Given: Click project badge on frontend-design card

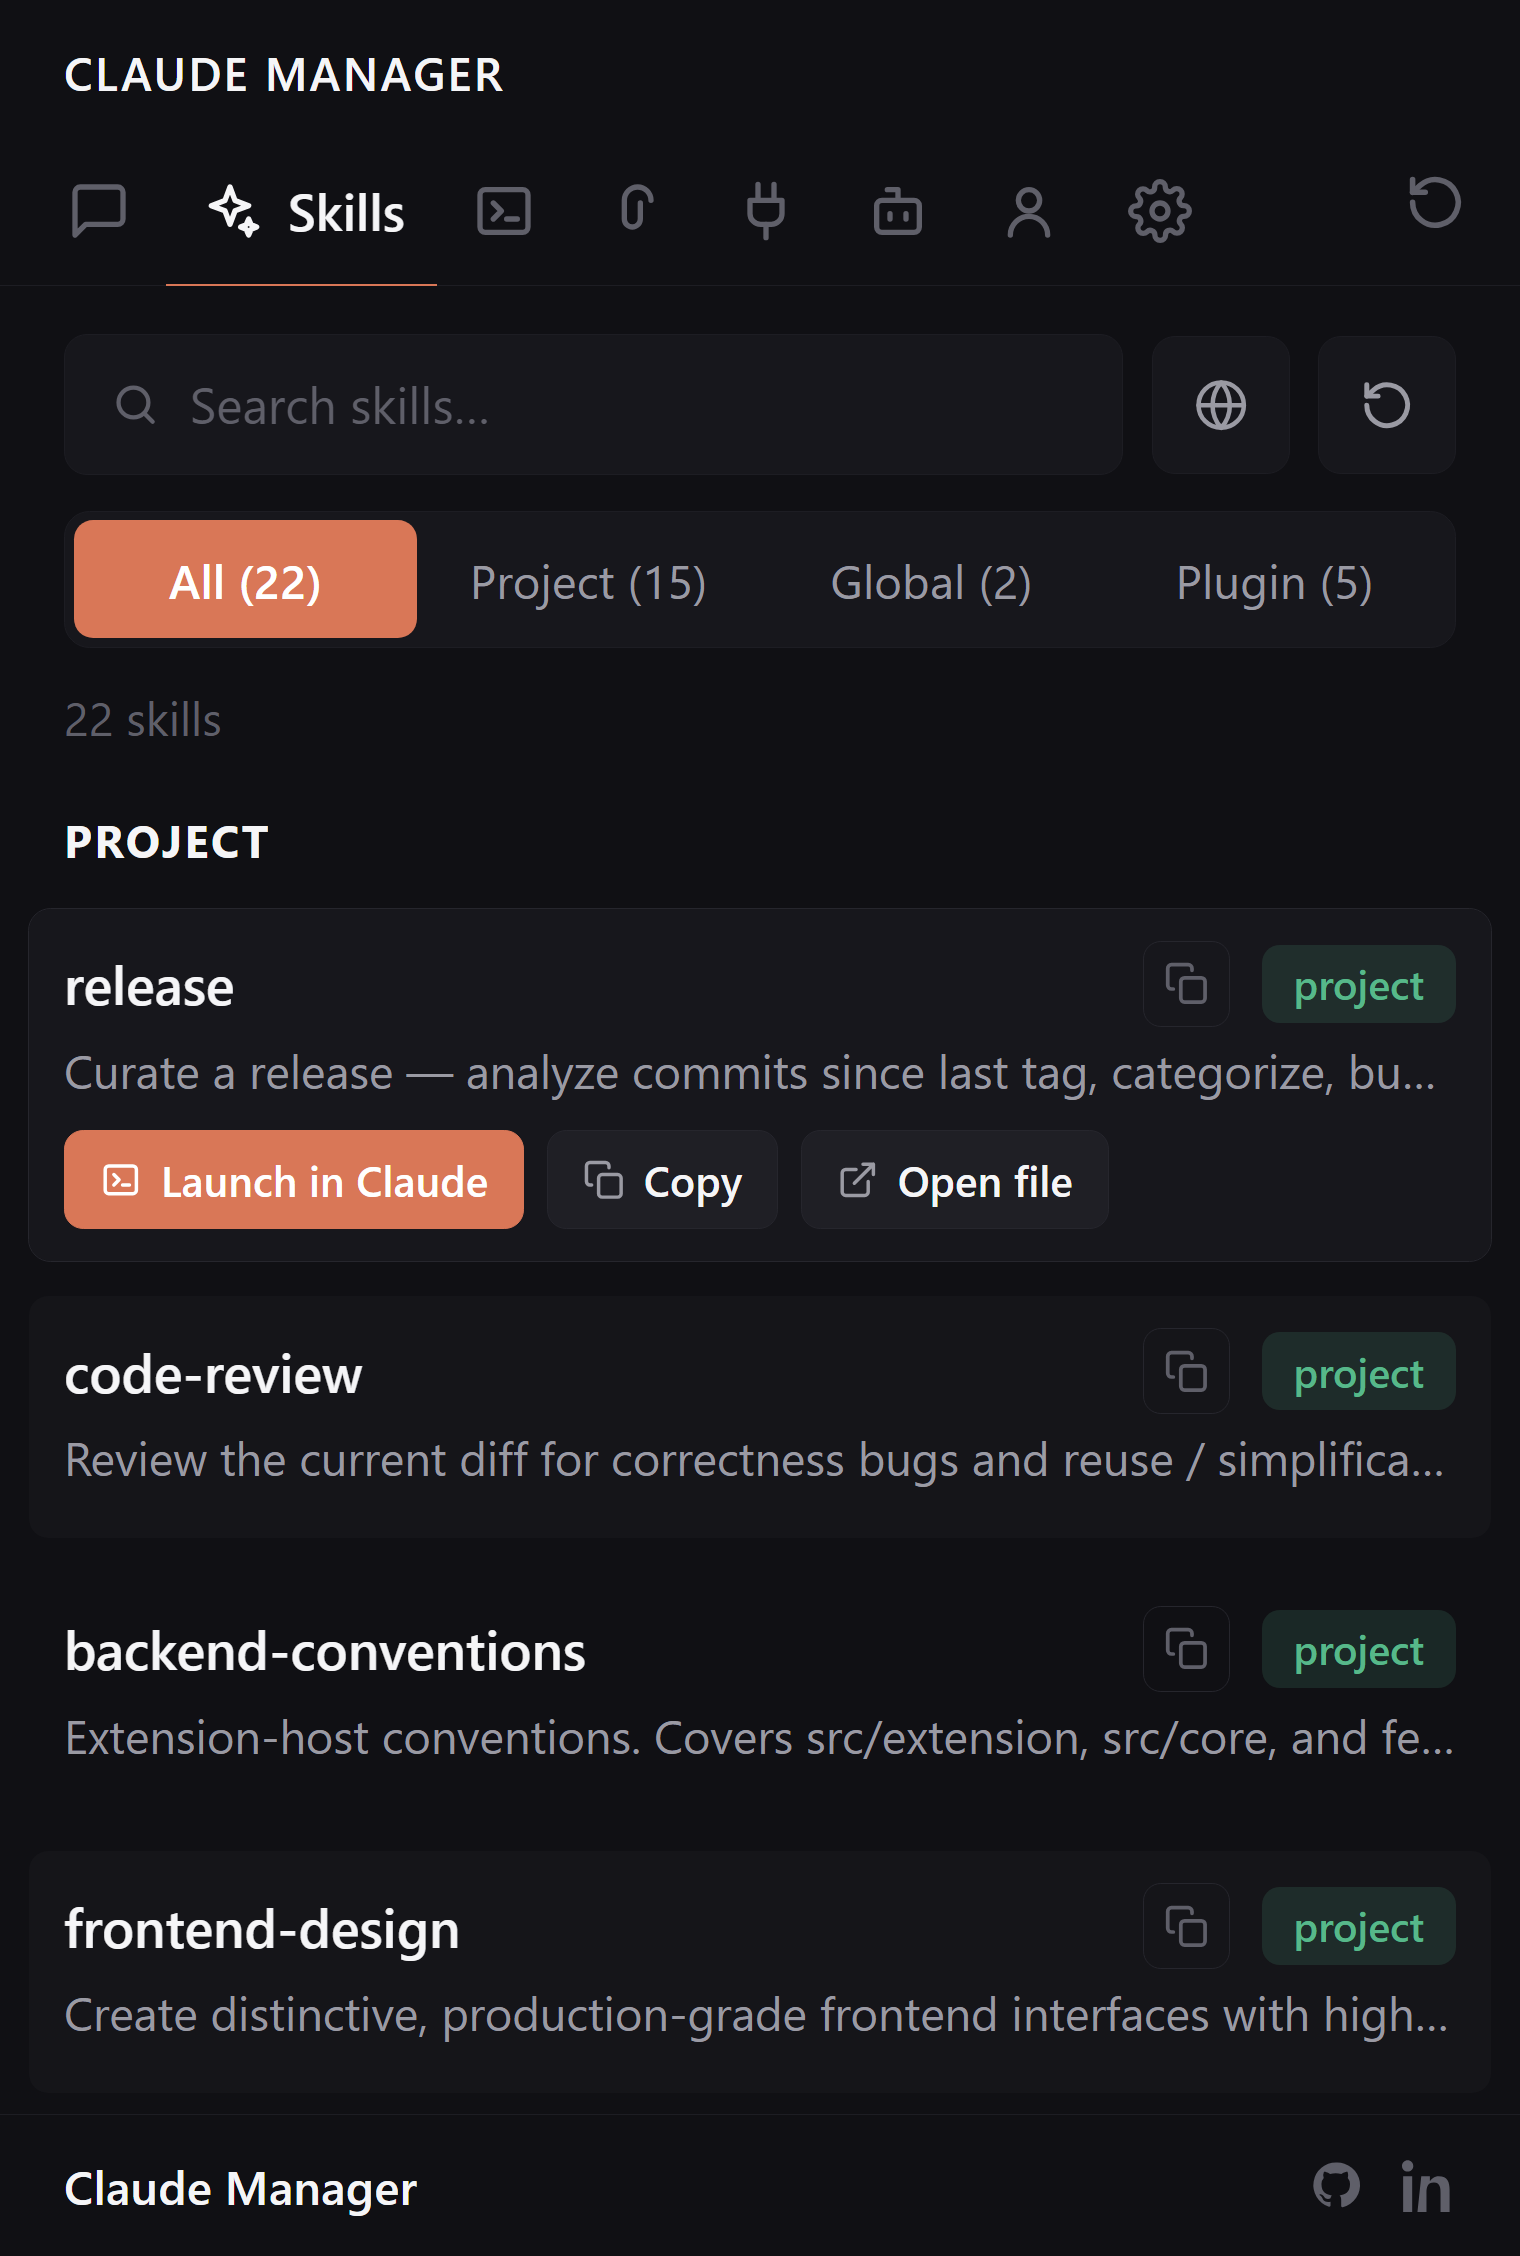Looking at the screenshot, I should (x=1358, y=1927).
